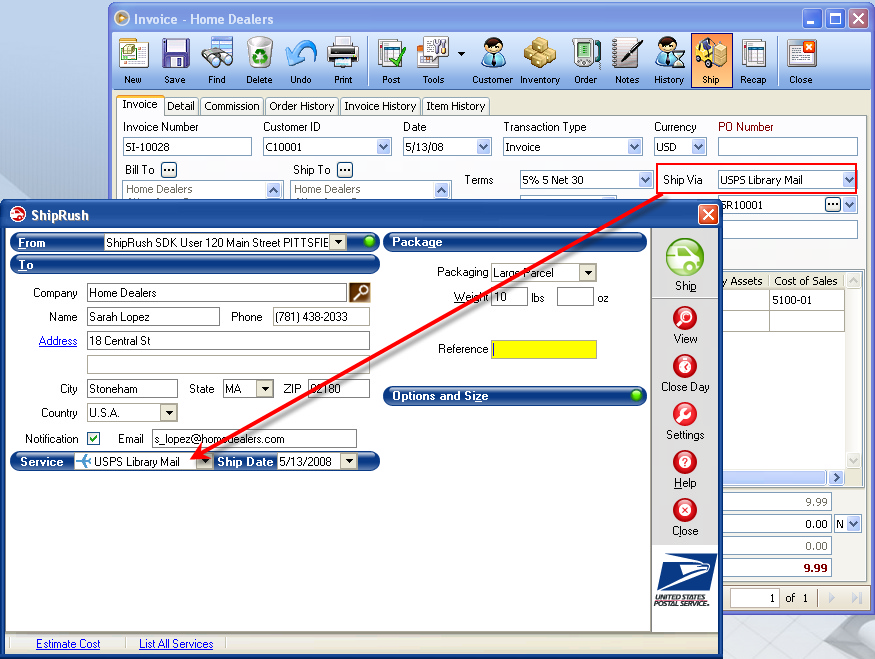The width and height of the screenshot is (875, 659).
Task: Close the ShipRush dialog with title-bar X
Action: click(708, 214)
